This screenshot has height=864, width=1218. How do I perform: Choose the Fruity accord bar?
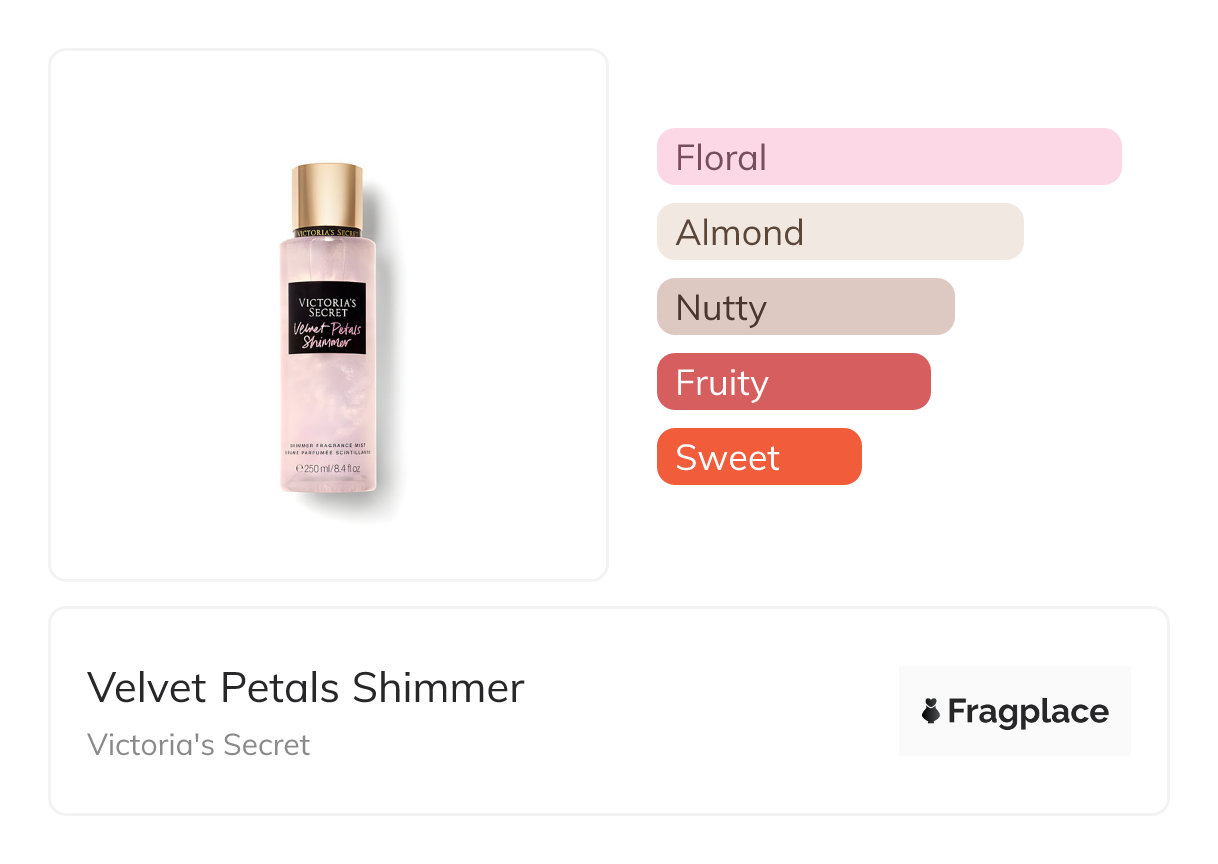(x=793, y=382)
